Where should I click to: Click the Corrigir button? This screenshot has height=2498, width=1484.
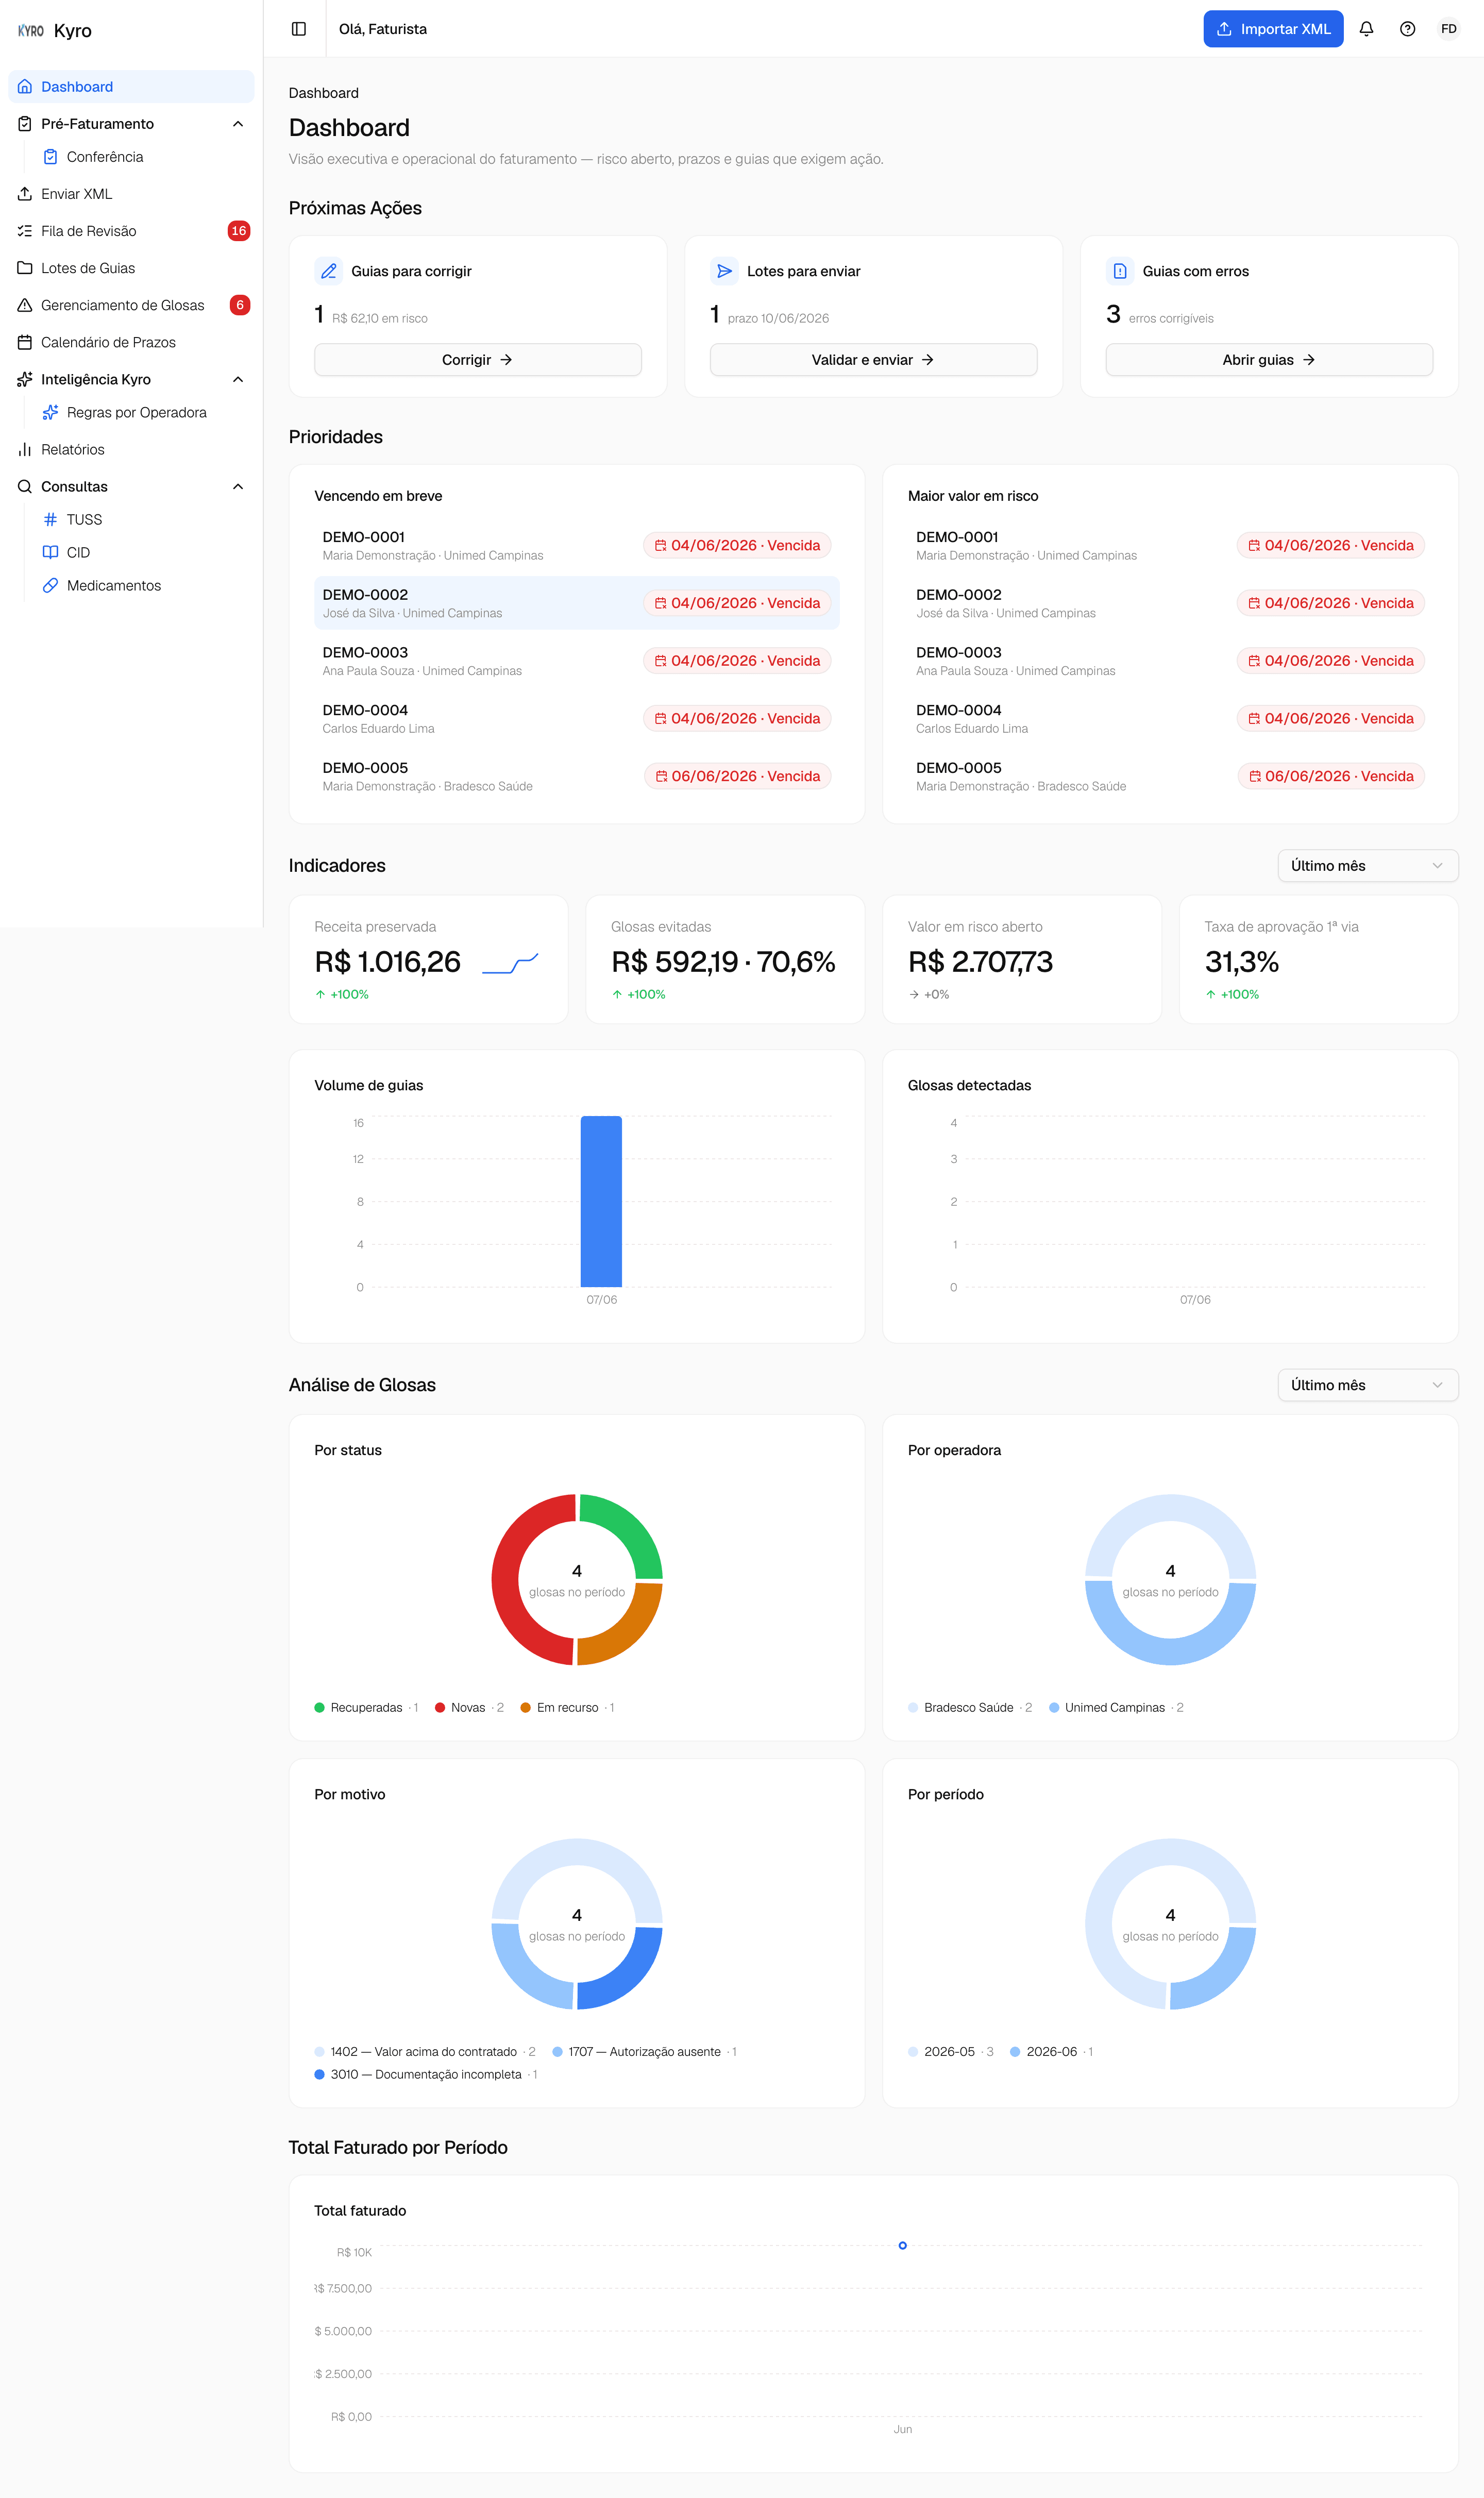477,360
